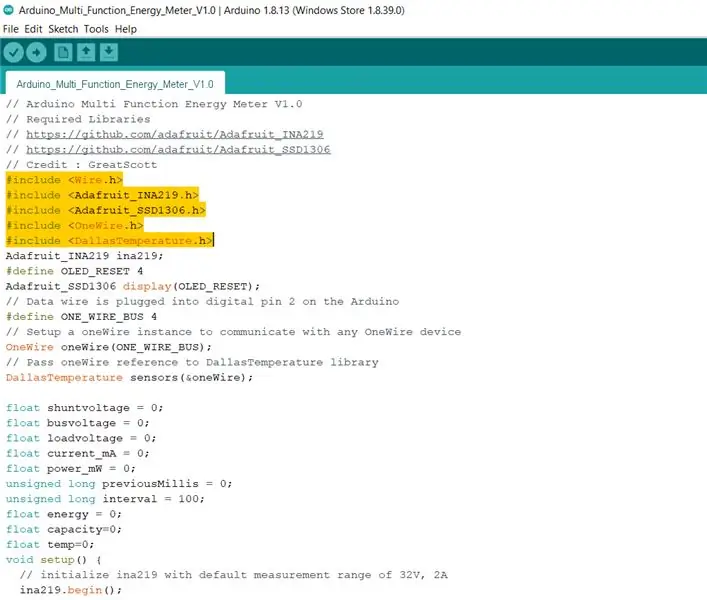Click 'float loadvoltage = 0;' line
The height and width of the screenshot is (600, 707).
[x=81, y=438]
